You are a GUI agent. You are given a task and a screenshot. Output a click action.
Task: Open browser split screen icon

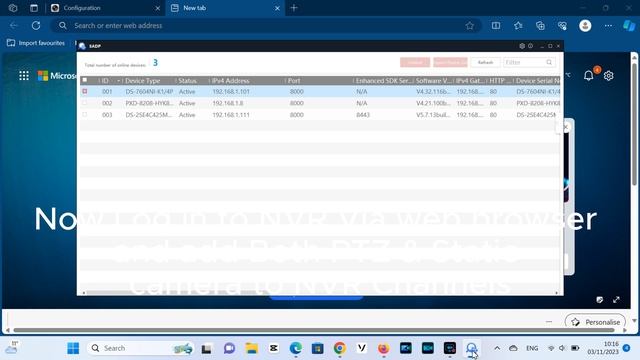pyautogui.click(x=496, y=26)
